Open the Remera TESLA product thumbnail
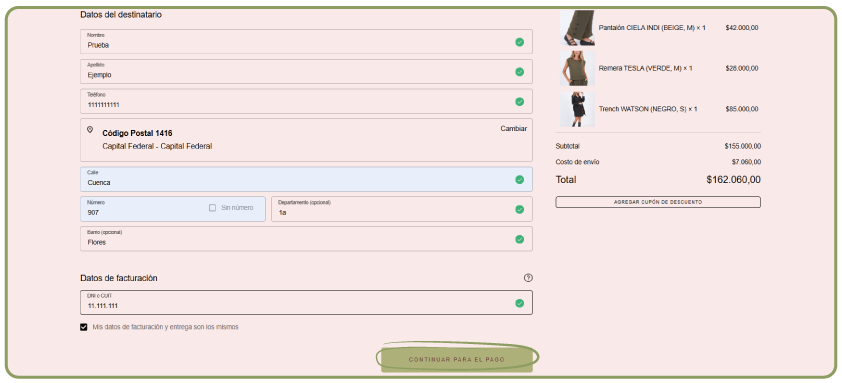The width and height of the screenshot is (842, 383). [577, 69]
